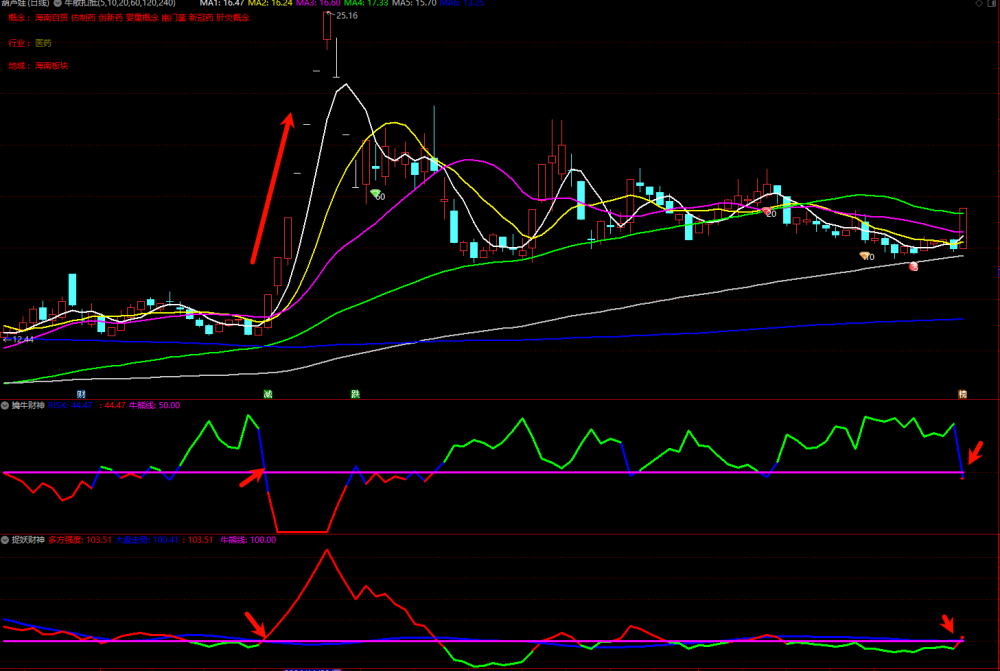1000x671 pixels.
Task: Click the 25.16 high price label
Action: [347, 15]
